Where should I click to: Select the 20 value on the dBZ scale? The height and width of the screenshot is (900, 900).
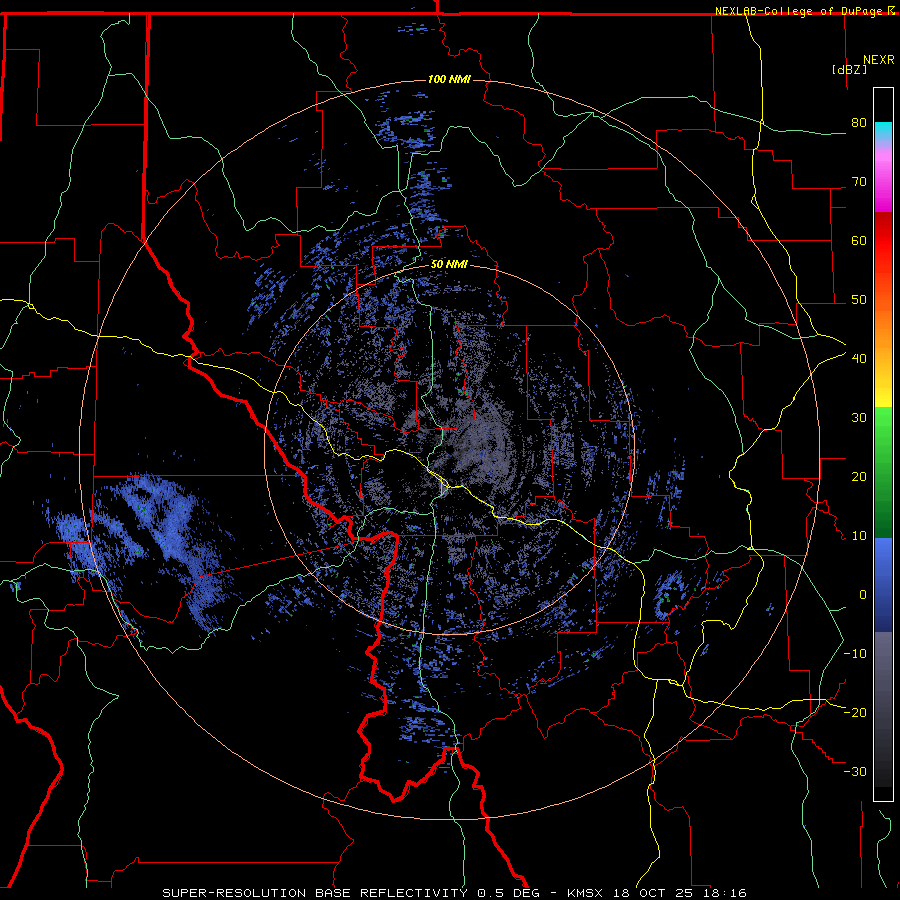pos(859,476)
